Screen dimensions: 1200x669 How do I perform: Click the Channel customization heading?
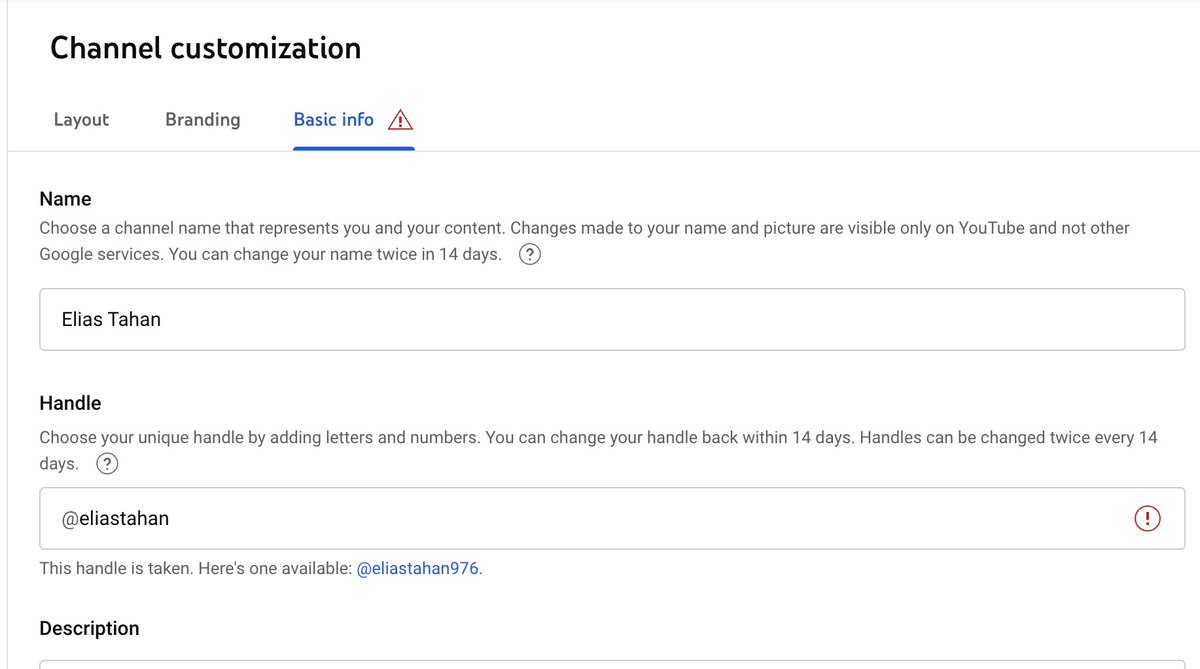(205, 48)
